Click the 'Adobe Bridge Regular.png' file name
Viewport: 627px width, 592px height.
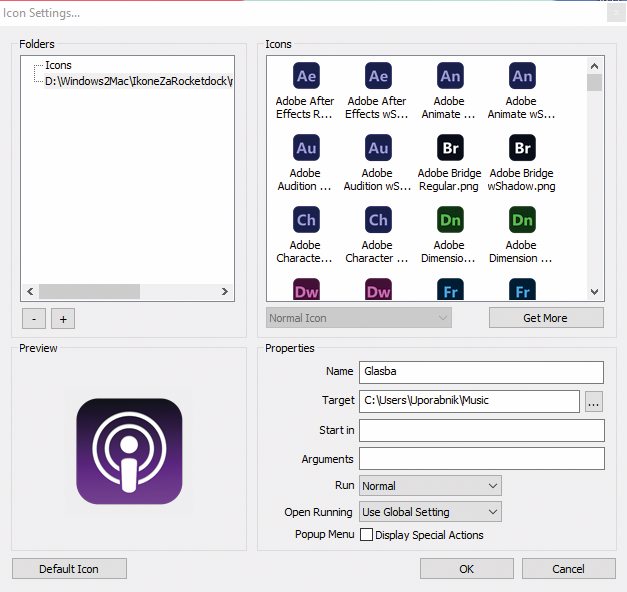(x=449, y=180)
